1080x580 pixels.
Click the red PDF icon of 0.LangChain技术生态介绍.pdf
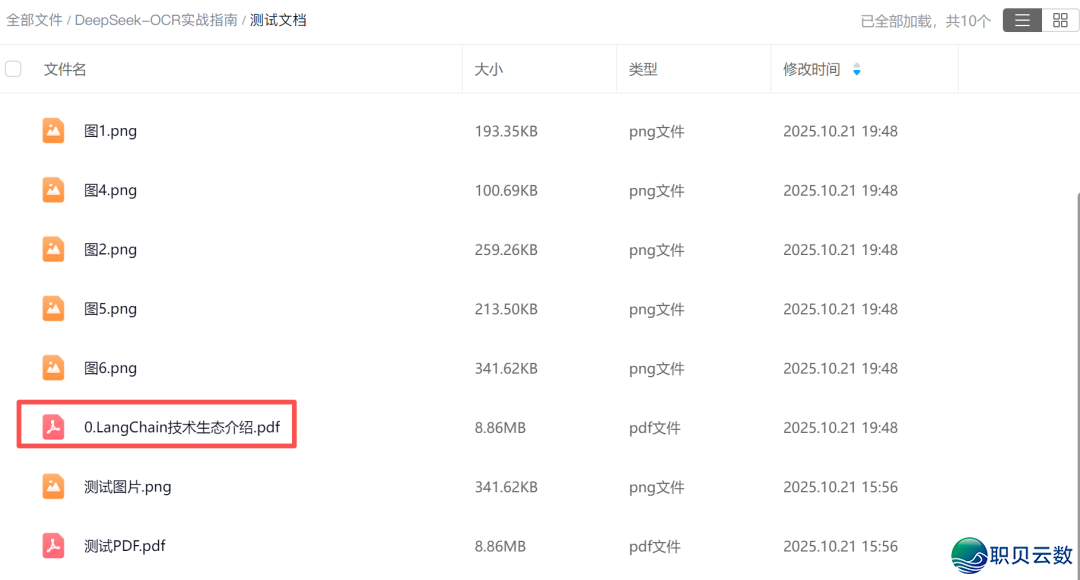(x=53, y=427)
